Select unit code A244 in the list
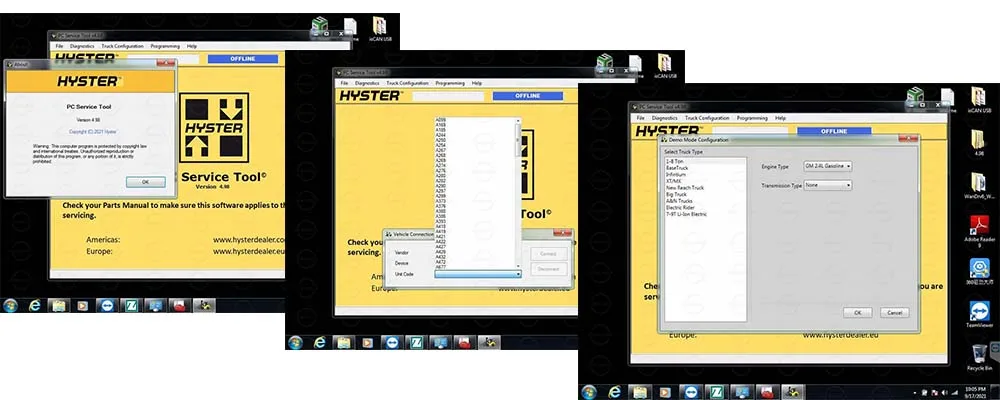The height and width of the screenshot is (400, 1000). (x=441, y=135)
